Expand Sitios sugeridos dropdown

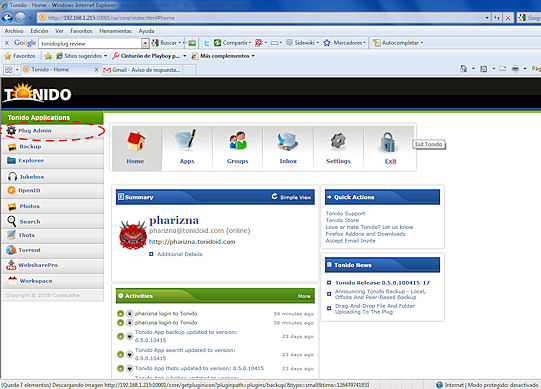(106, 56)
